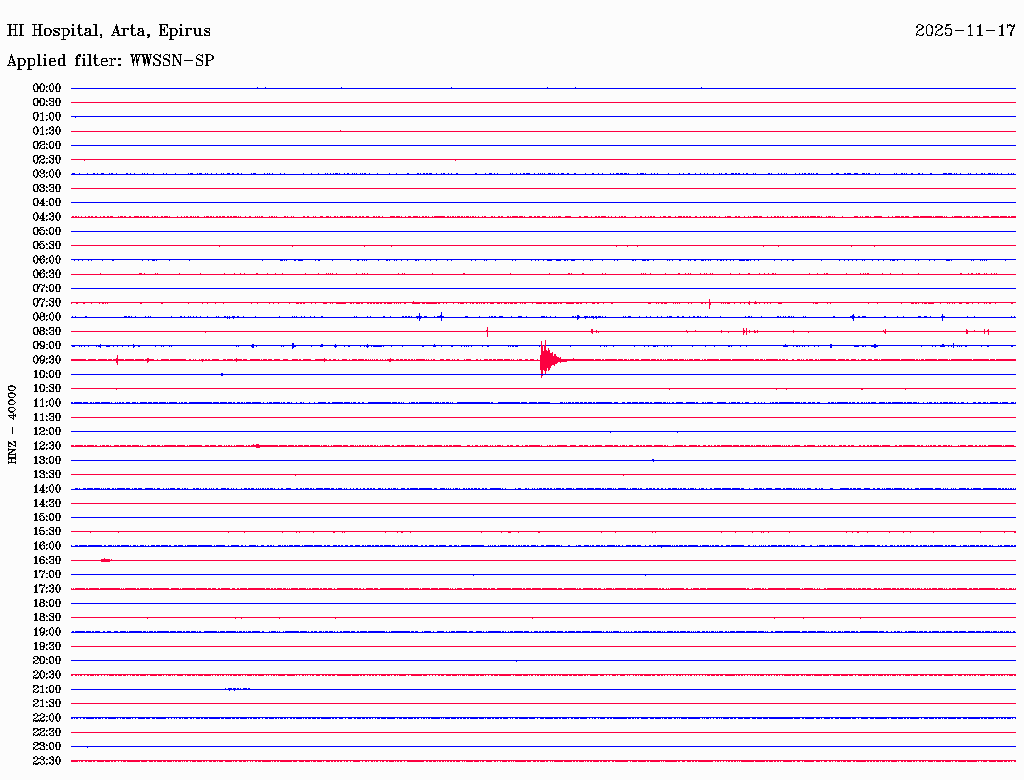1024x780 pixels.
Task: Click the blue dot on the 10:00 trace
Action: [221, 374]
